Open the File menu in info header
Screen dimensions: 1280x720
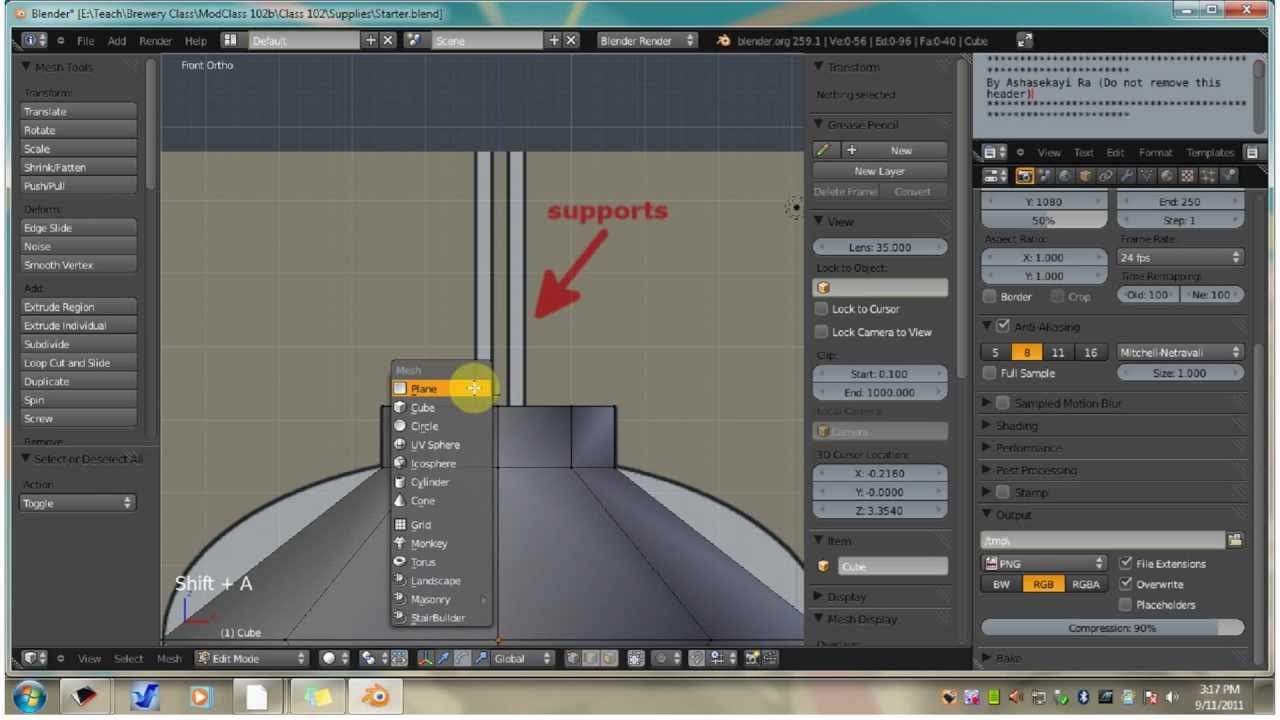[86, 41]
